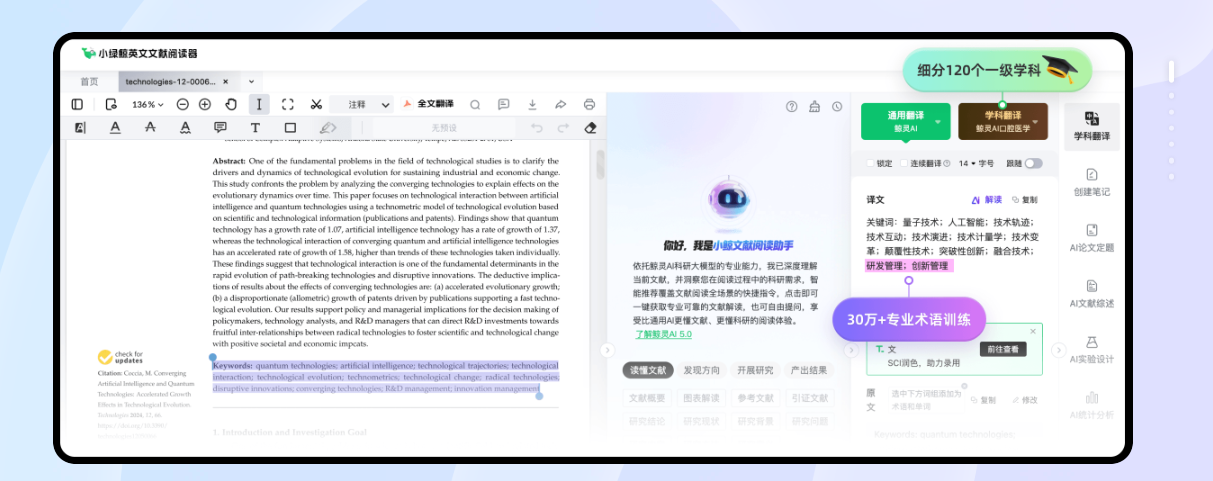Click the 前往查看 button
This screenshot has width=1213, height=481.
1002,349
